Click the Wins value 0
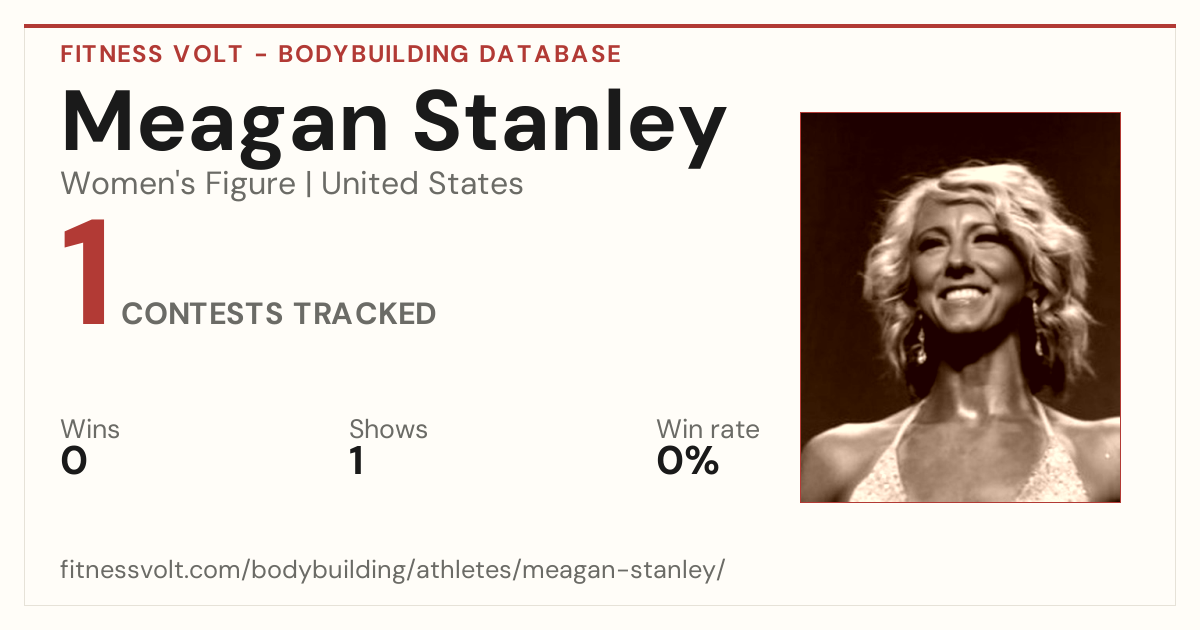Screen dimensions: 1200x630 [x=74, y=461]
